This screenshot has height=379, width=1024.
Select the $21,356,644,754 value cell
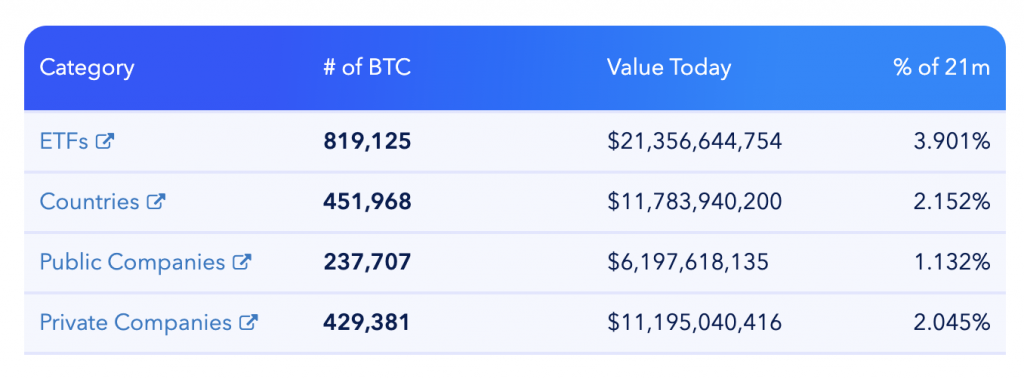[694, 141]
